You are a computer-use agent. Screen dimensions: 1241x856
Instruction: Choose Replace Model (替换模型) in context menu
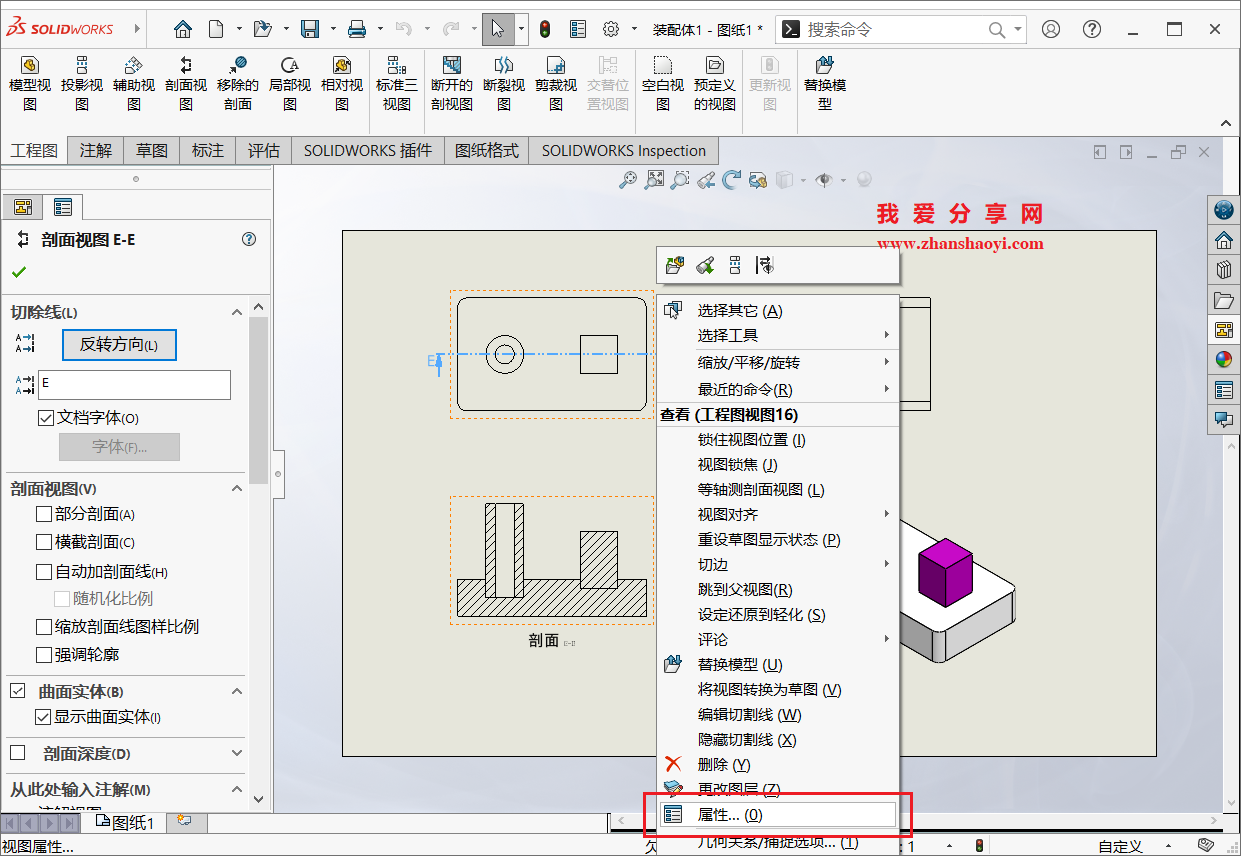click(x=778, y=664)
